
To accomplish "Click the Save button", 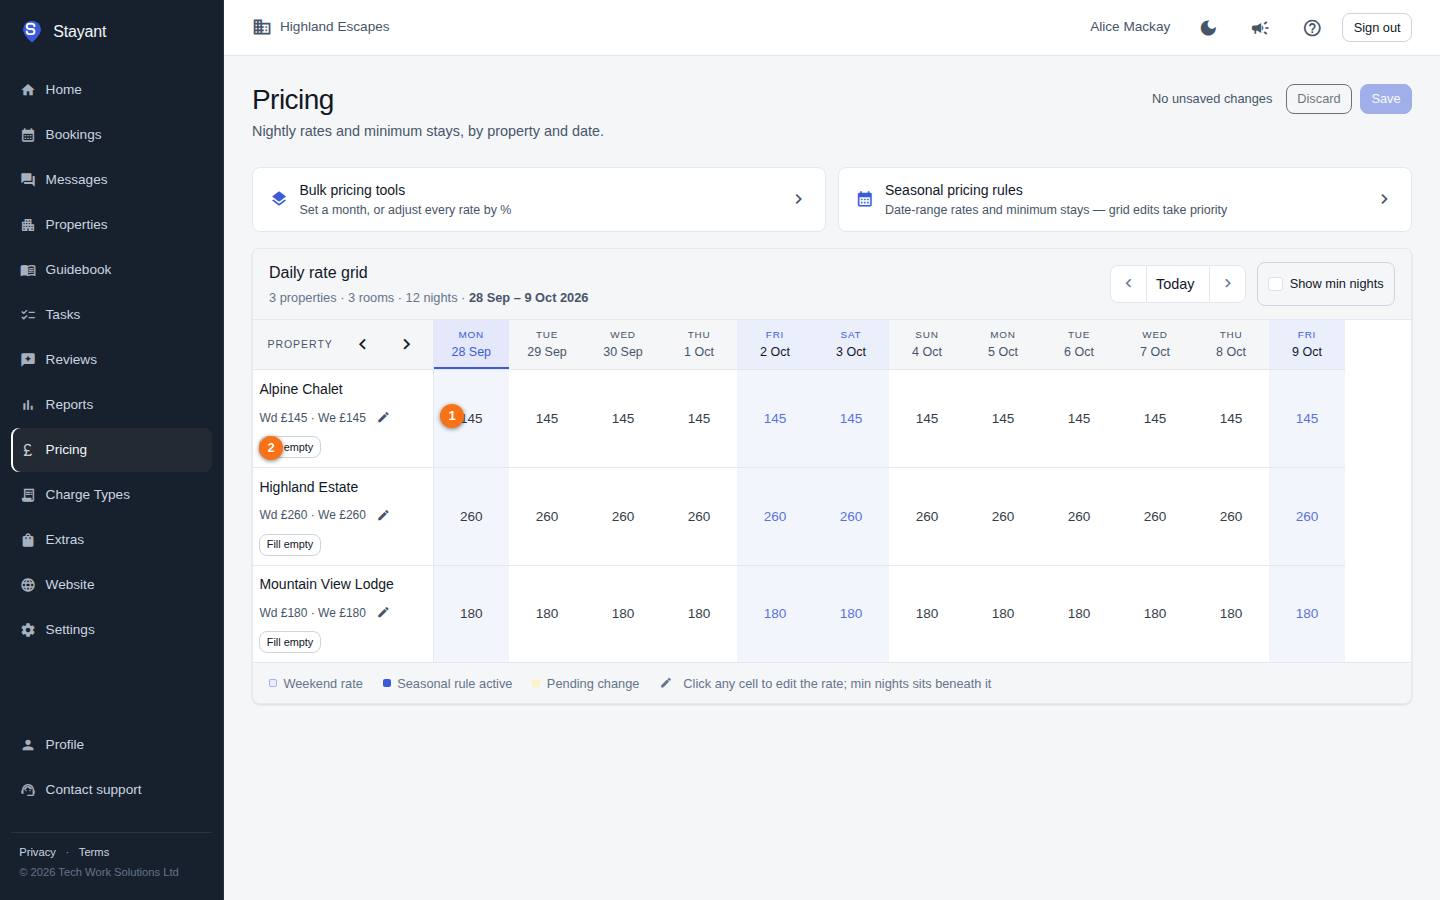I will [1386, 99].
